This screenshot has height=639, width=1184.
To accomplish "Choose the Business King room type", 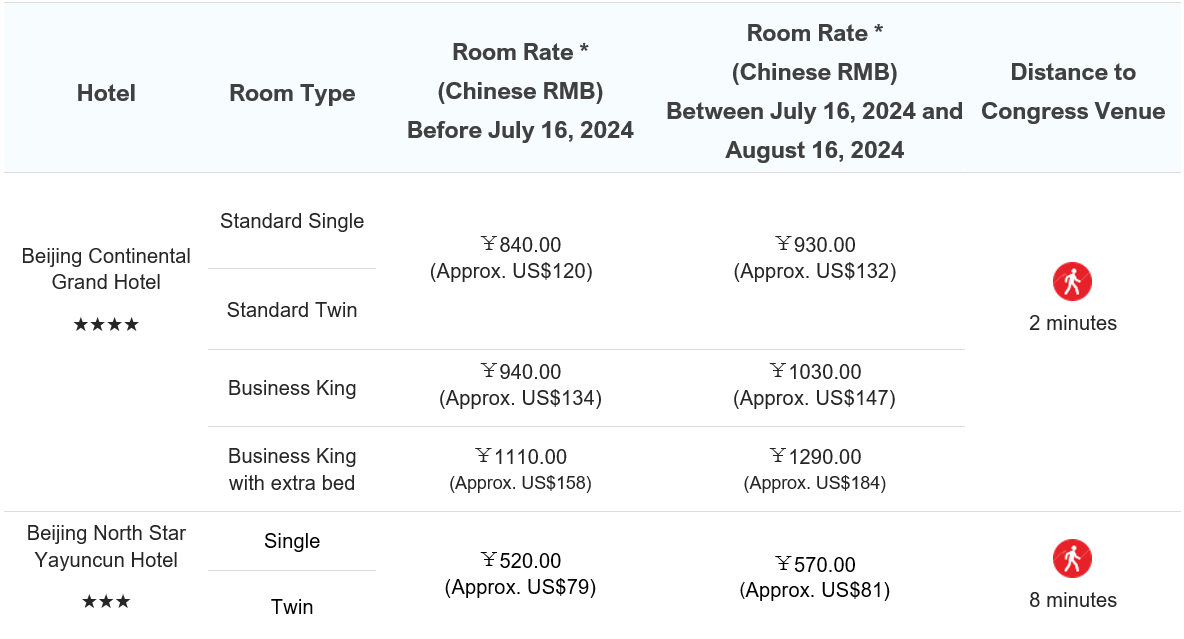I will click(292, 388).
